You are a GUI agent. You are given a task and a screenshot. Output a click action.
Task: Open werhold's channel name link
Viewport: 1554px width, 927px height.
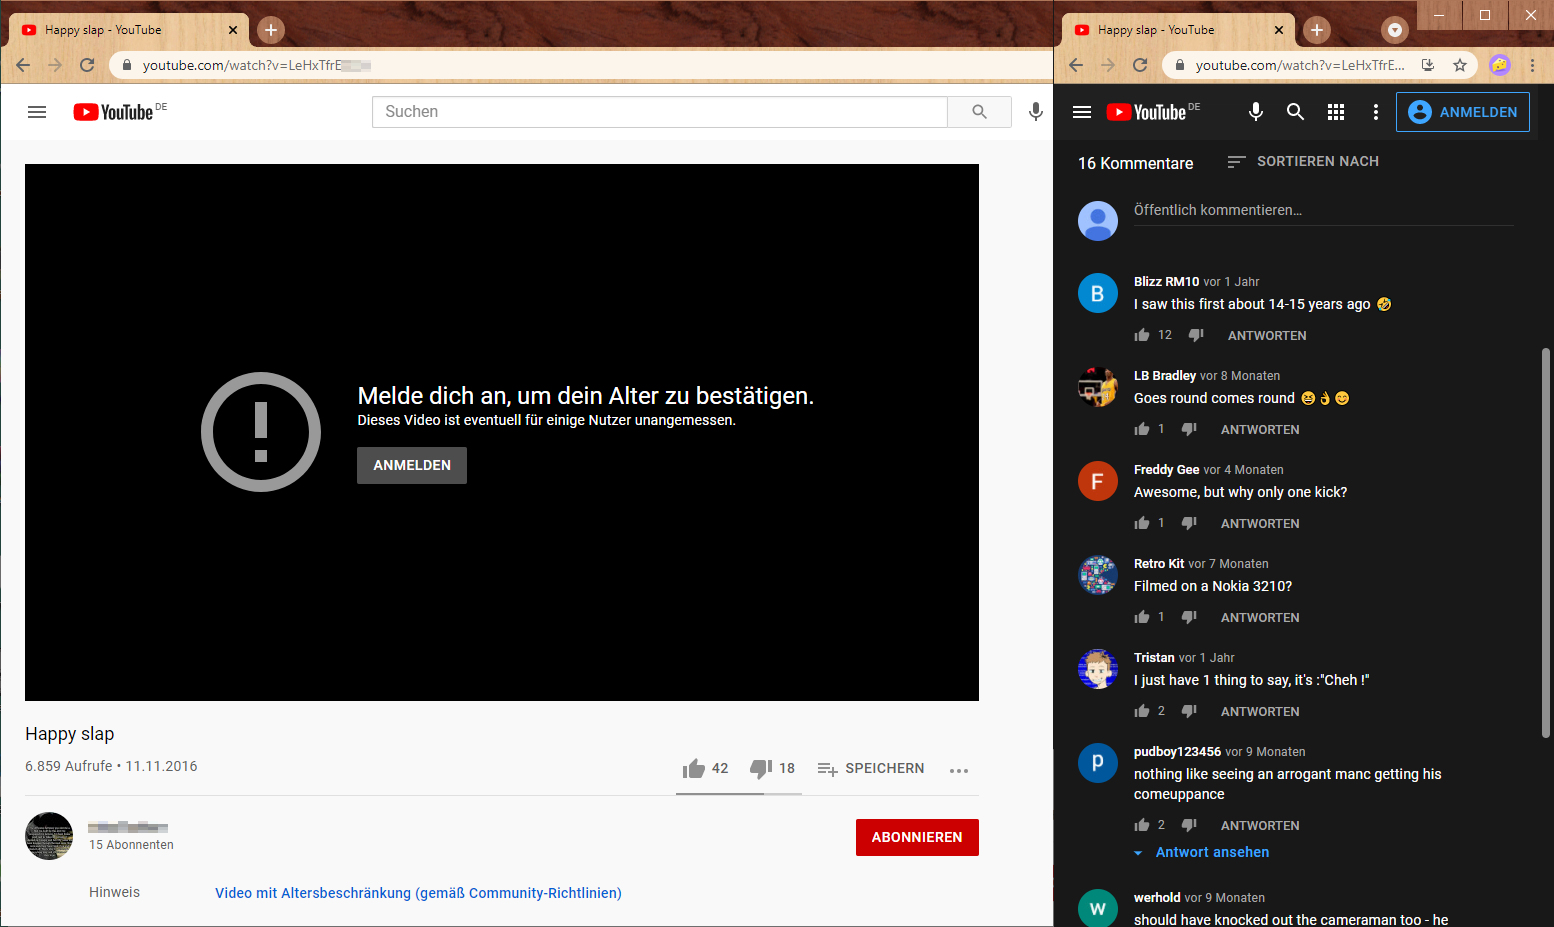pyautogui.click(x=1157, y=898)
